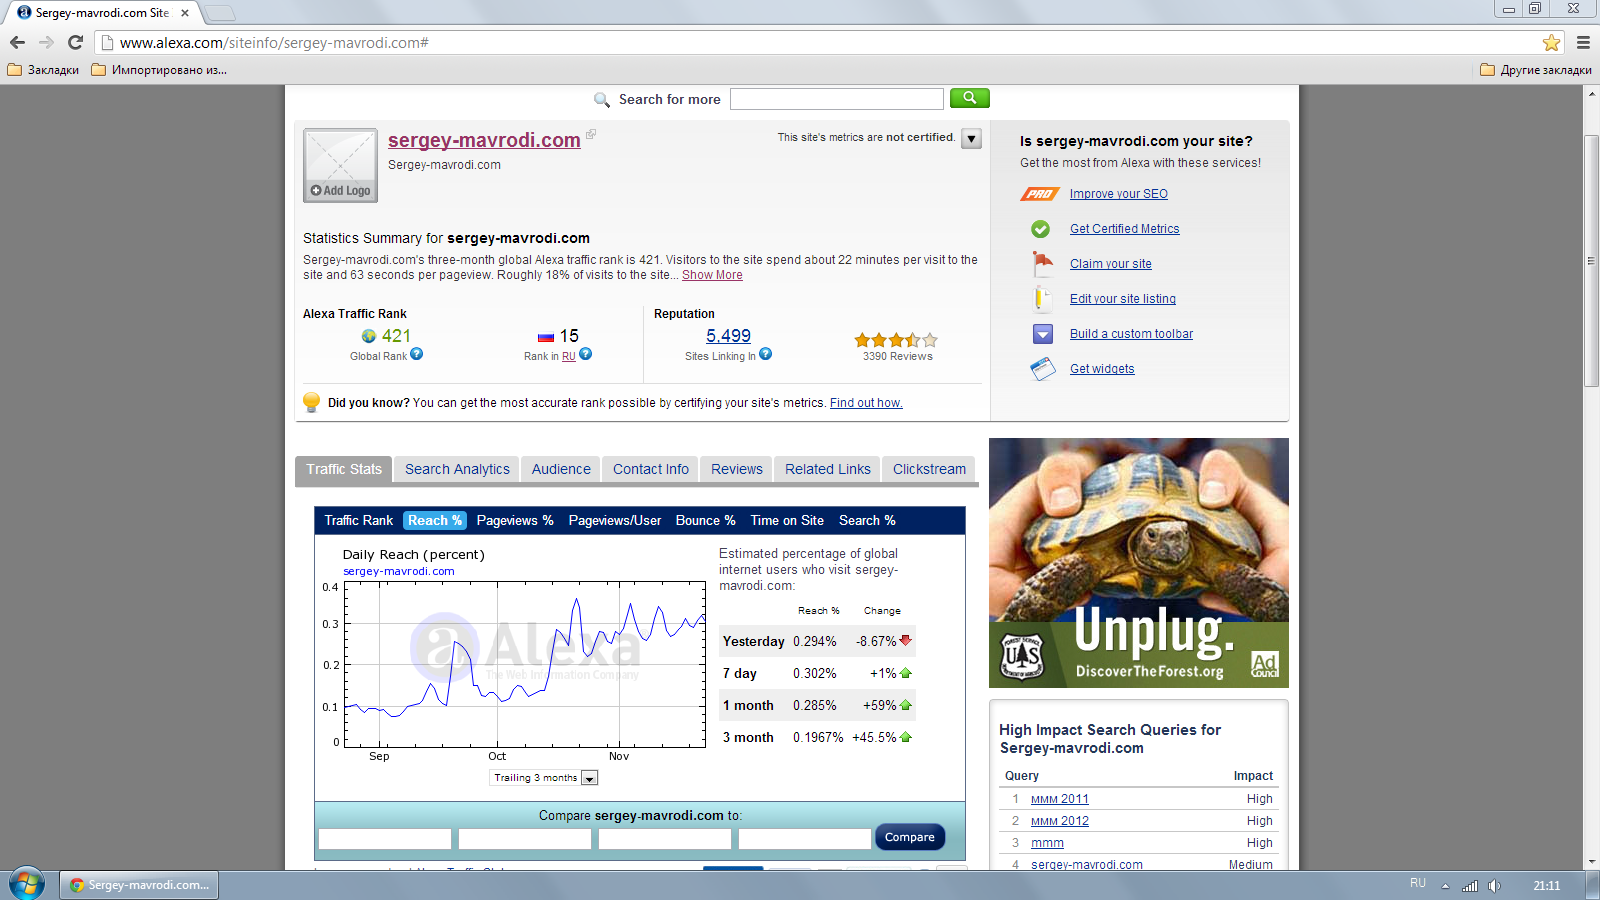Switch to the Audience tab
The width and height of the screenshot is (1600, 900).
click(561, 469)
